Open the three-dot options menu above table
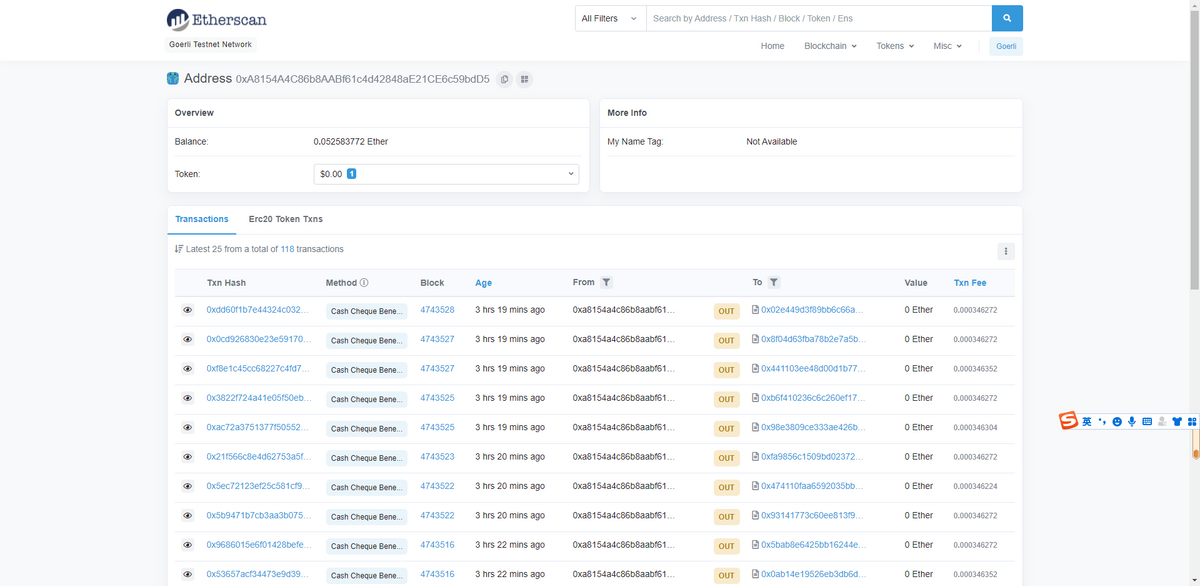The image size is (1200, 586). pyautogui.click(x=1006, y=251)
